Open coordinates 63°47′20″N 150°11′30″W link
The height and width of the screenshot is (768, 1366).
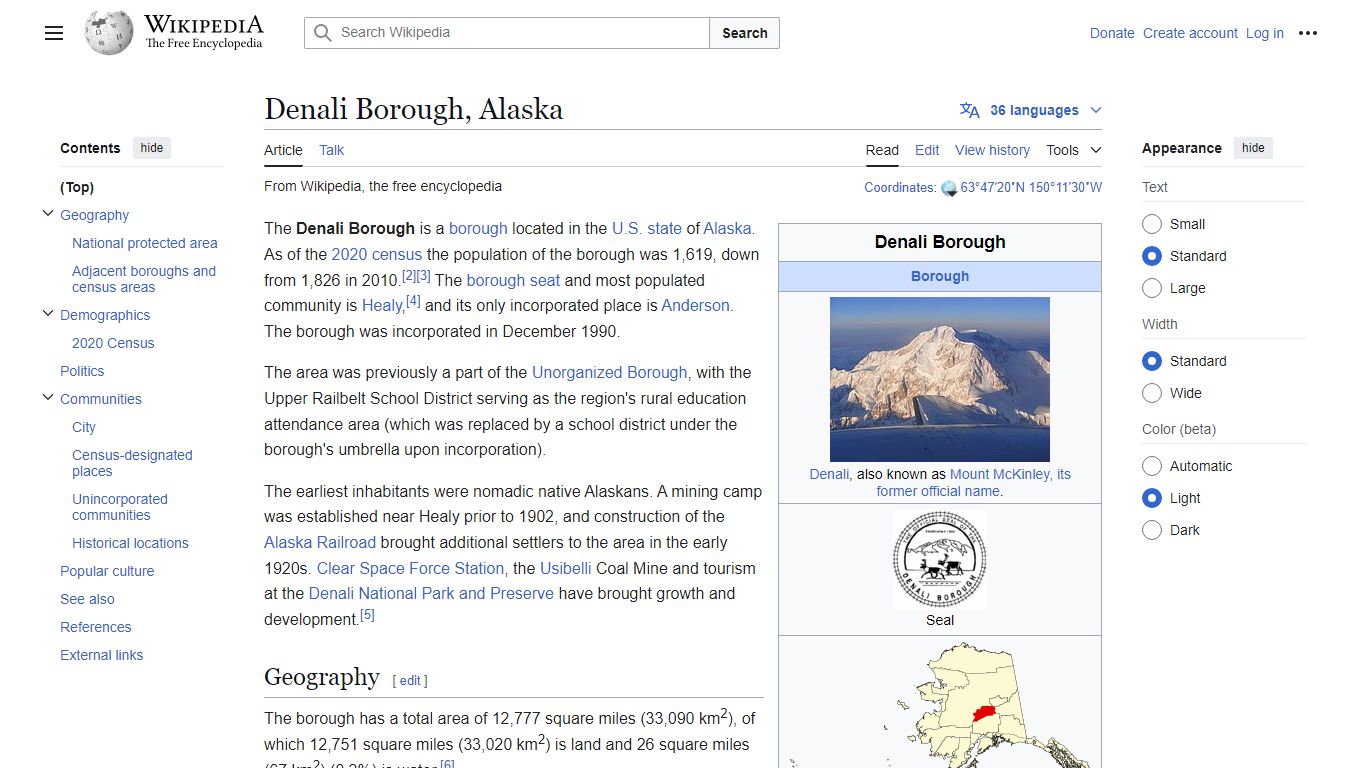[1031, 187]
